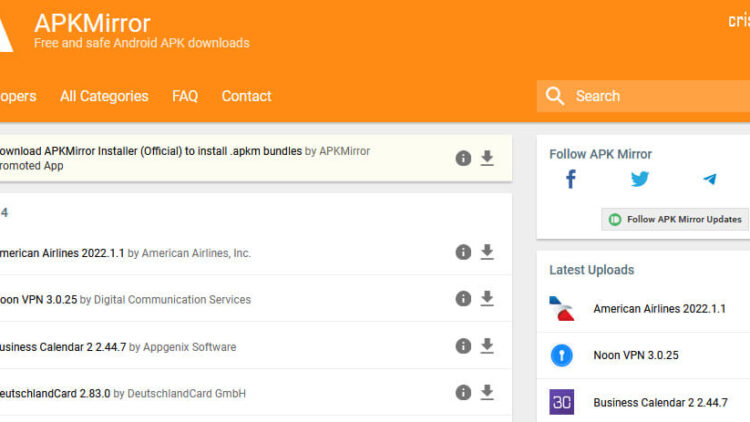
Task: Show info for Business Calendar 2 2.44.7
Action: [463, 346]
